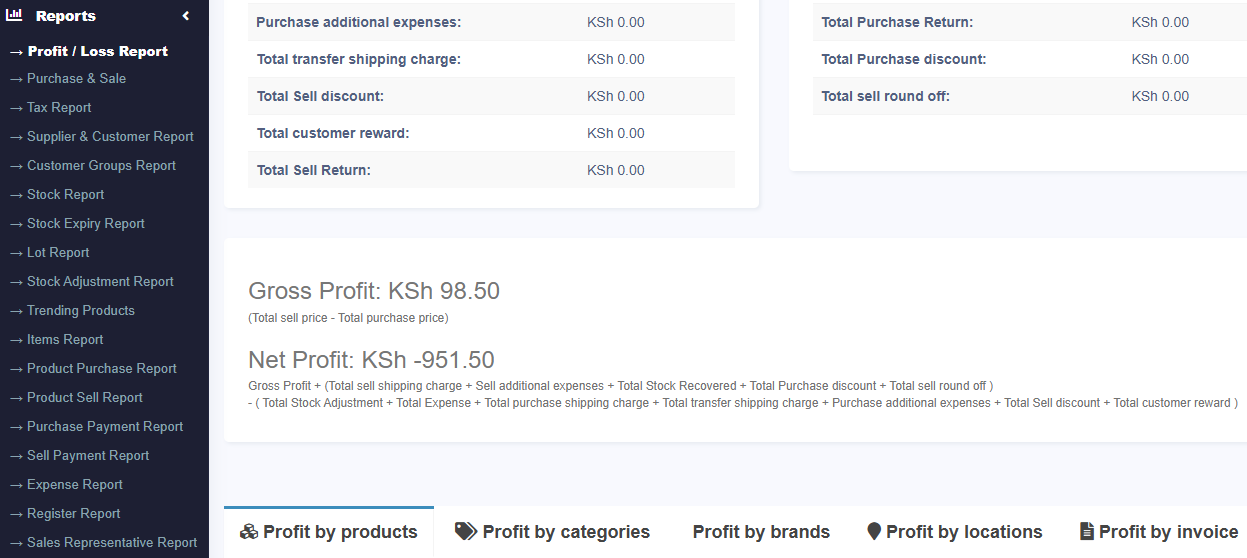Select Gross Profit: KSh 98.50 text
Image resolution: width=1247 pixels, height=558 pixels.
click(374, 292)
